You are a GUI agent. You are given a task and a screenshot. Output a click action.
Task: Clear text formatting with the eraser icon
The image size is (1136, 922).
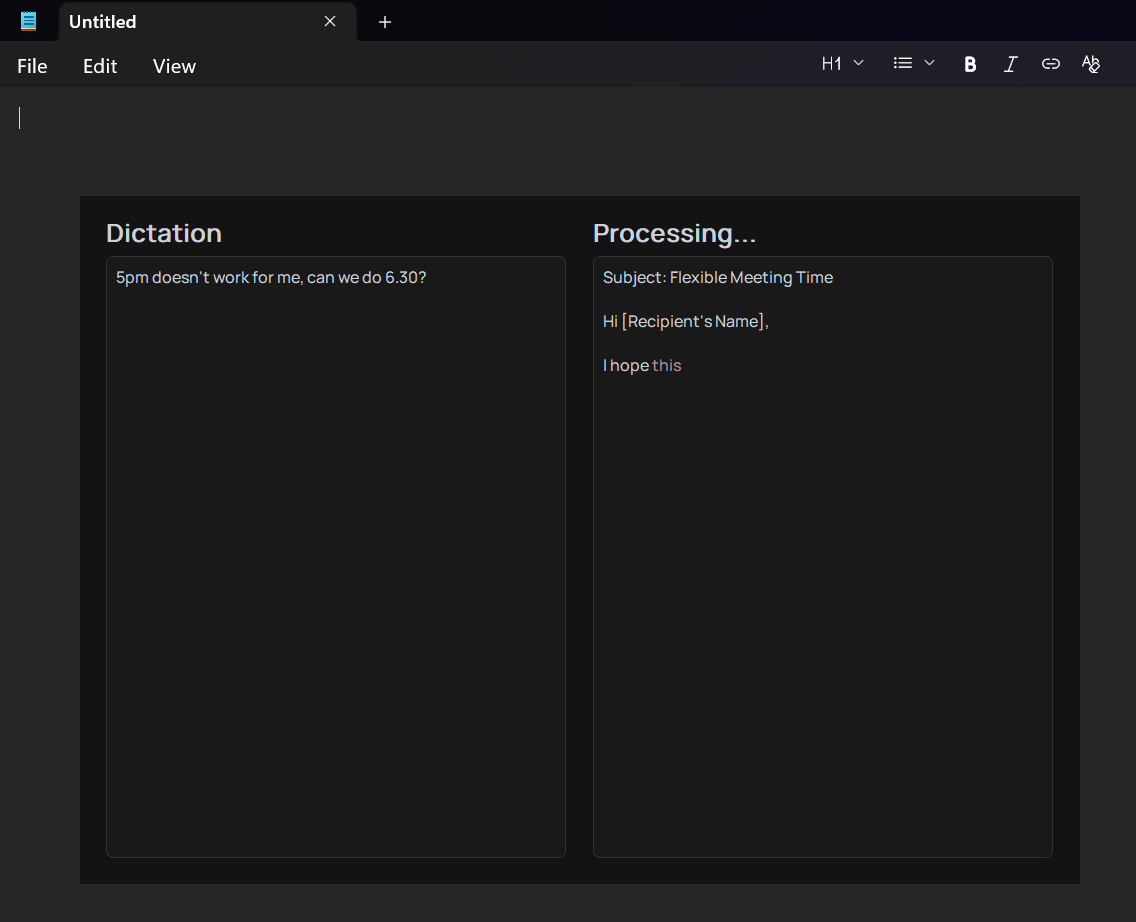click(x=1090, y=63)
